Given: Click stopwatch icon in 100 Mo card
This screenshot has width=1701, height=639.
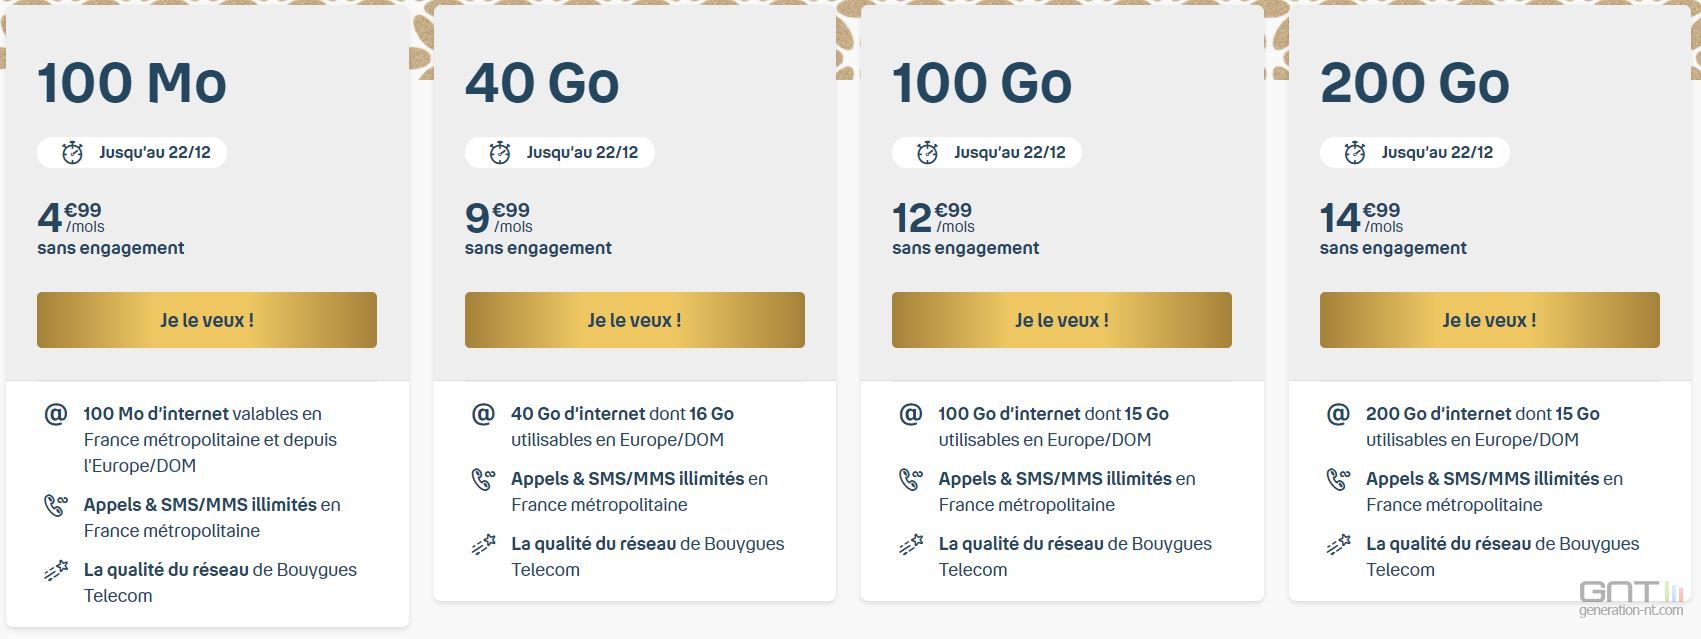Looking at the screenshot, I should click(x=72, y=152).
